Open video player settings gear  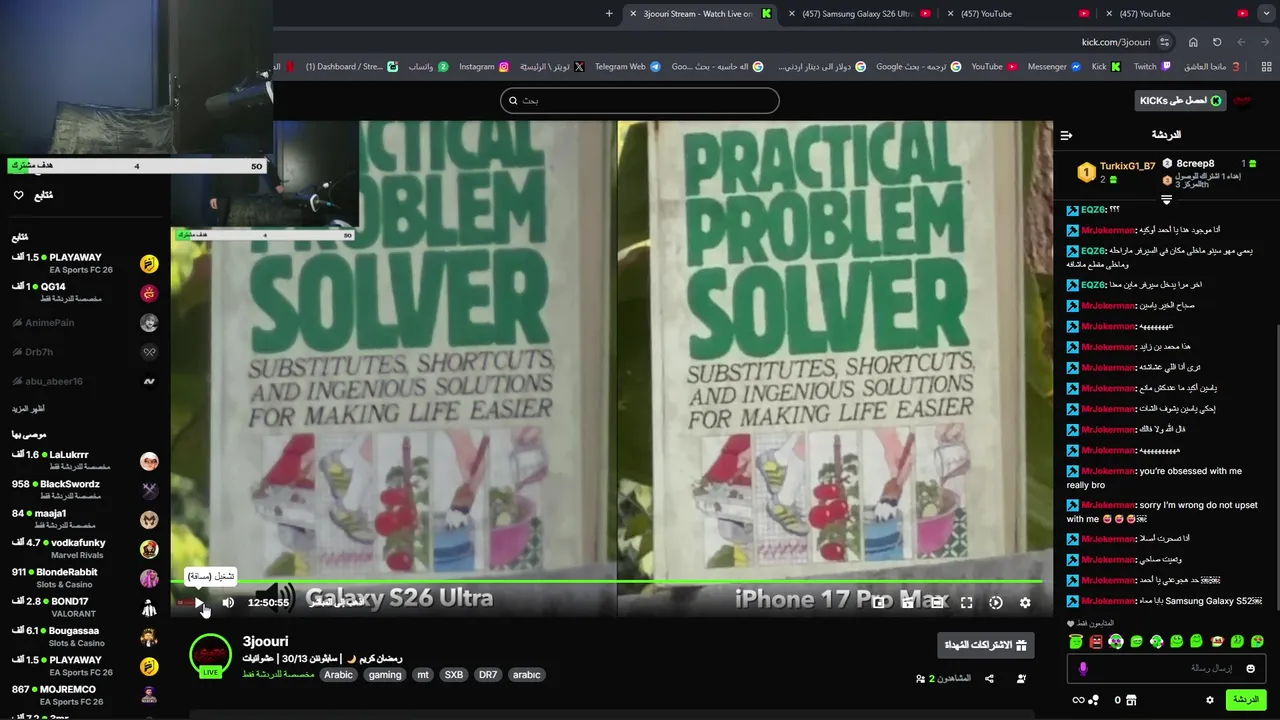tap(1025, 602)
